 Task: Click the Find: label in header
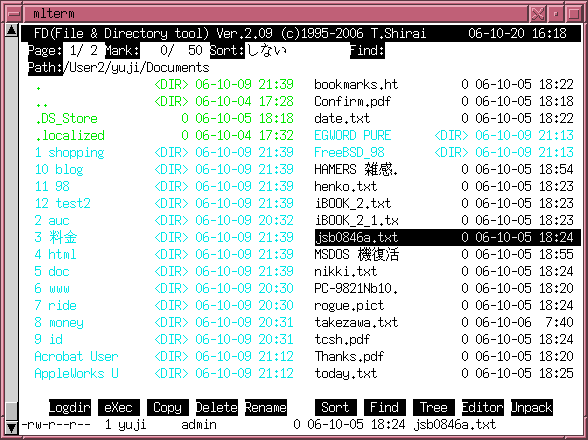click(x=367, y=50)
